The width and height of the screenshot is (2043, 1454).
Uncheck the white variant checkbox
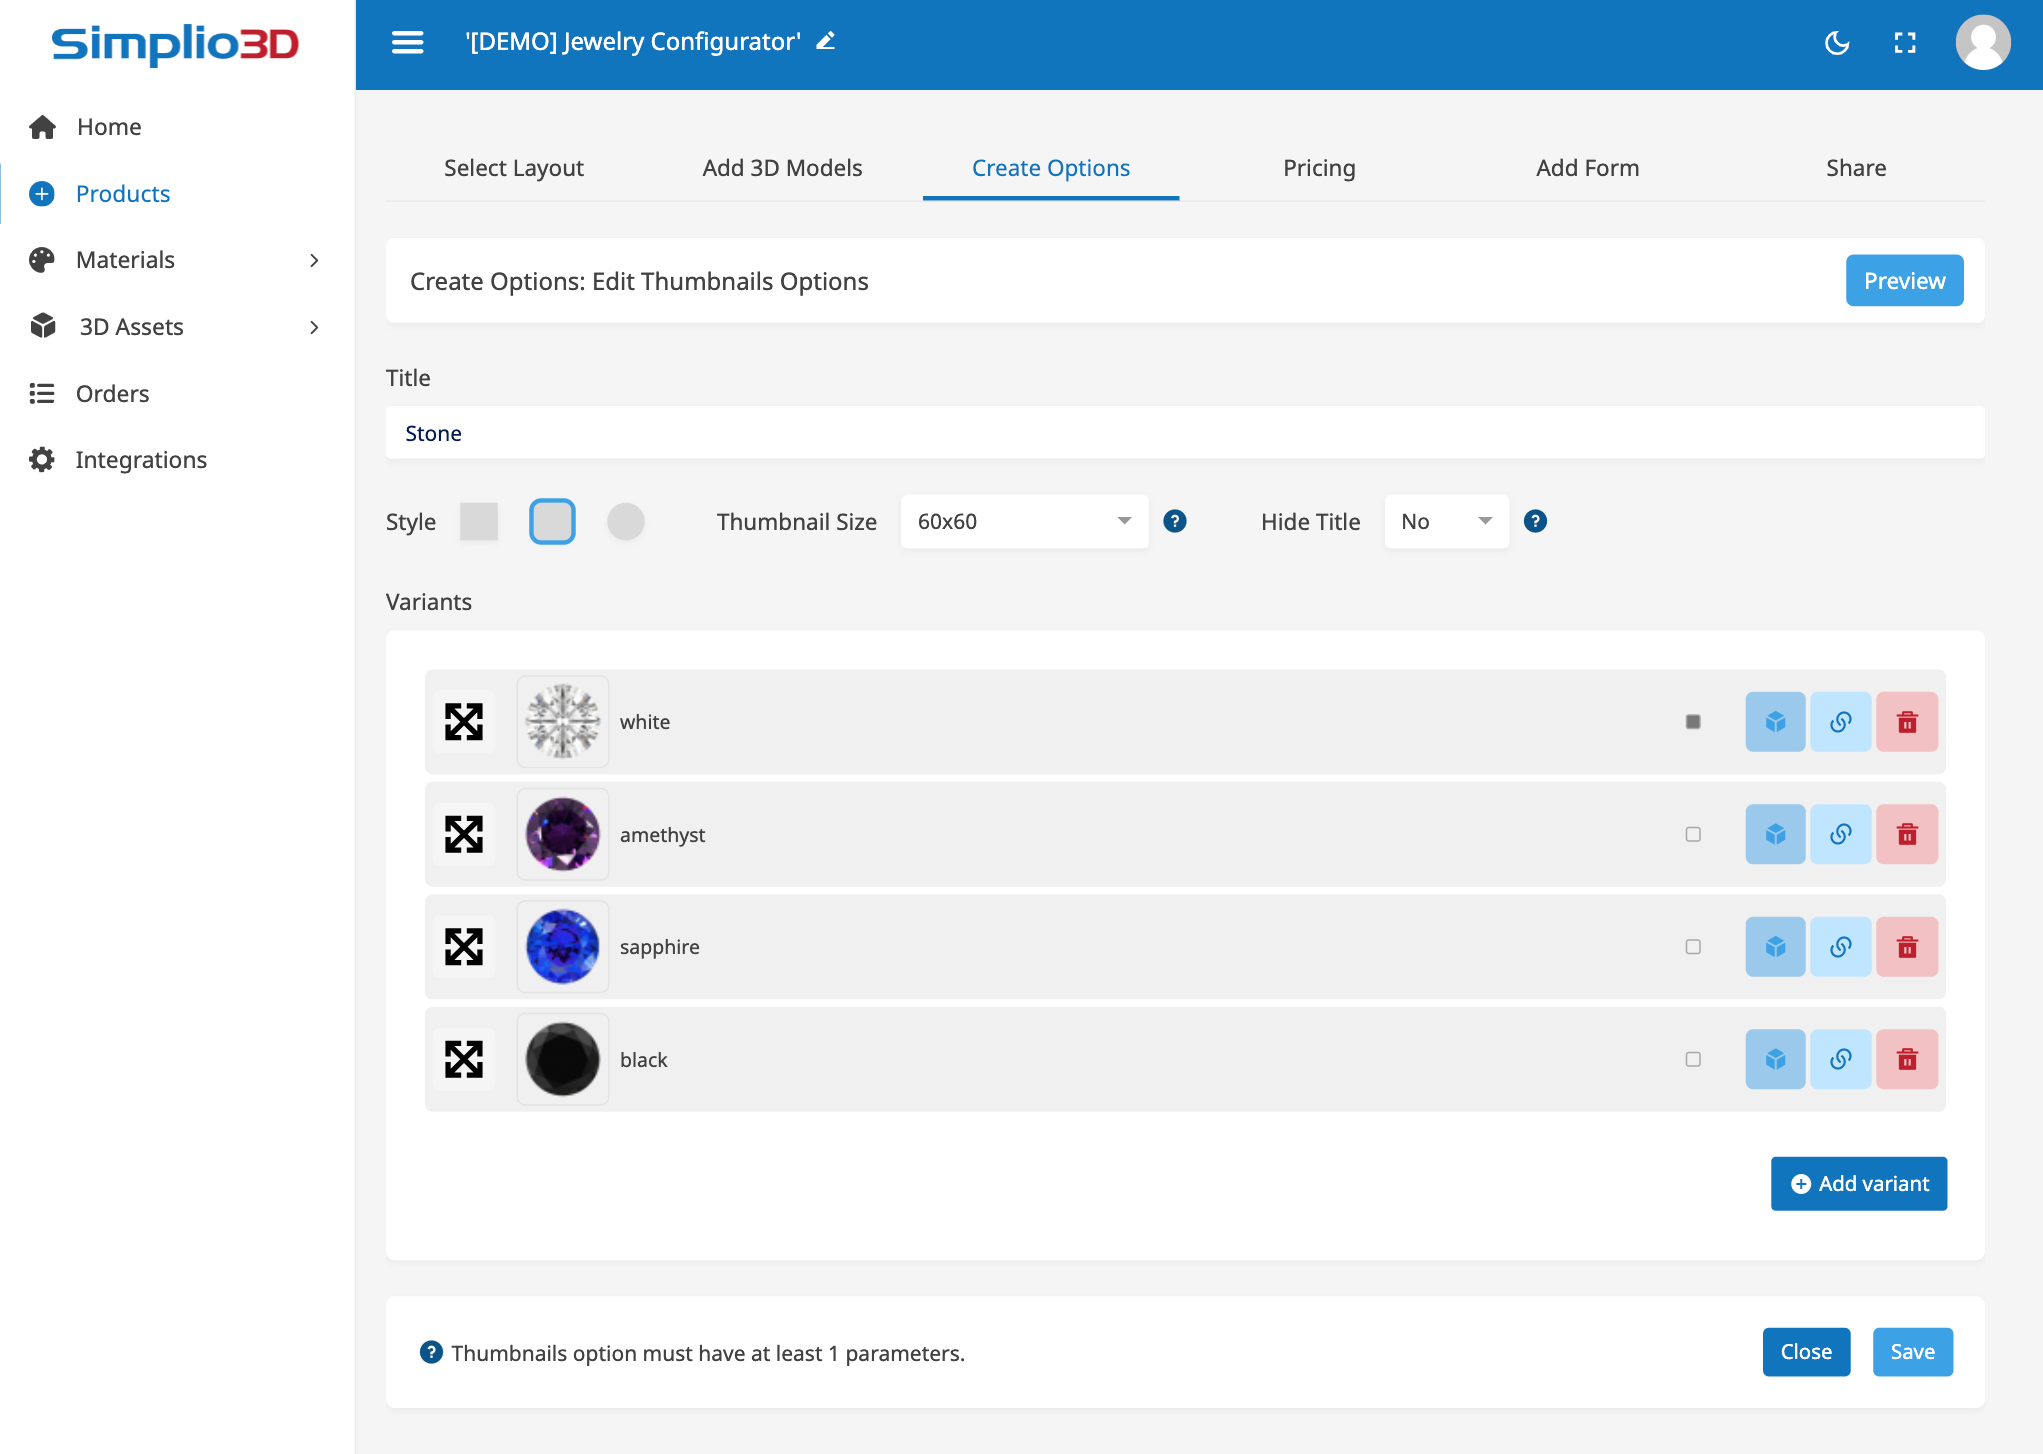pyautogui.click(x=1693, y=721)
